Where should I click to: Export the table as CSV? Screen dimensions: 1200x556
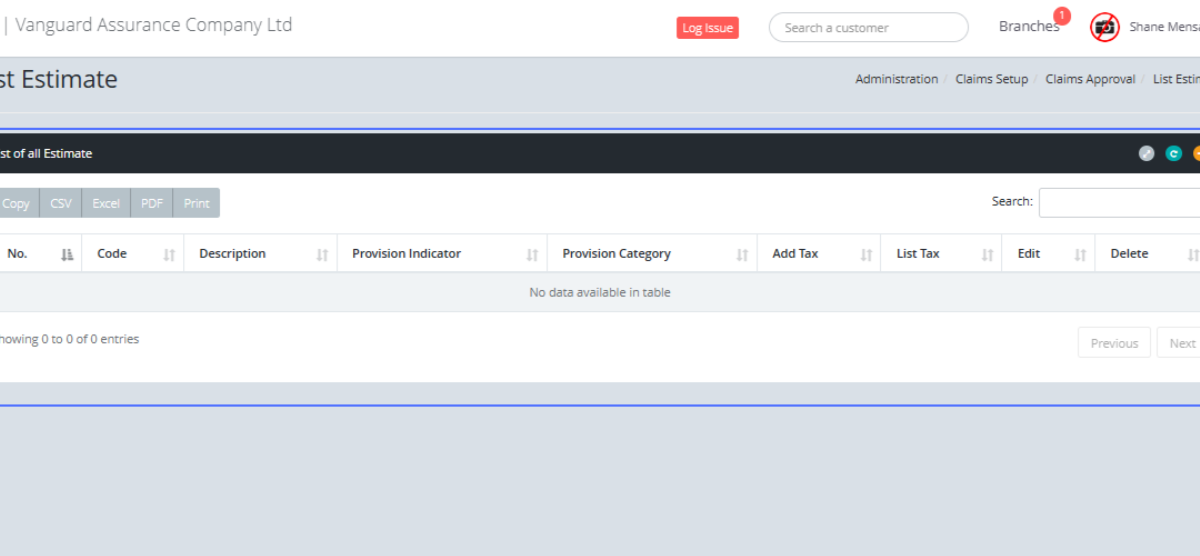61,203
